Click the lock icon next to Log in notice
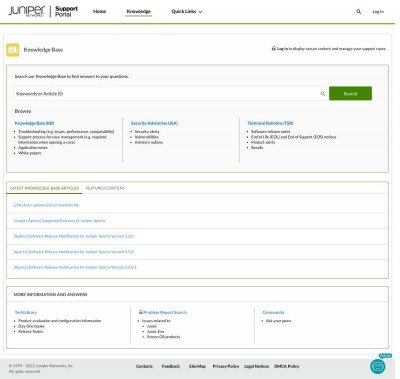Screen dimensions: 400x379 pos(273,49)
